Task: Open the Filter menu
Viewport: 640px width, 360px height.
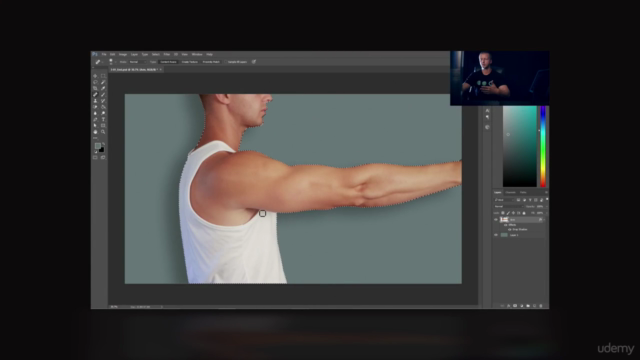Action: click(167, 54)
